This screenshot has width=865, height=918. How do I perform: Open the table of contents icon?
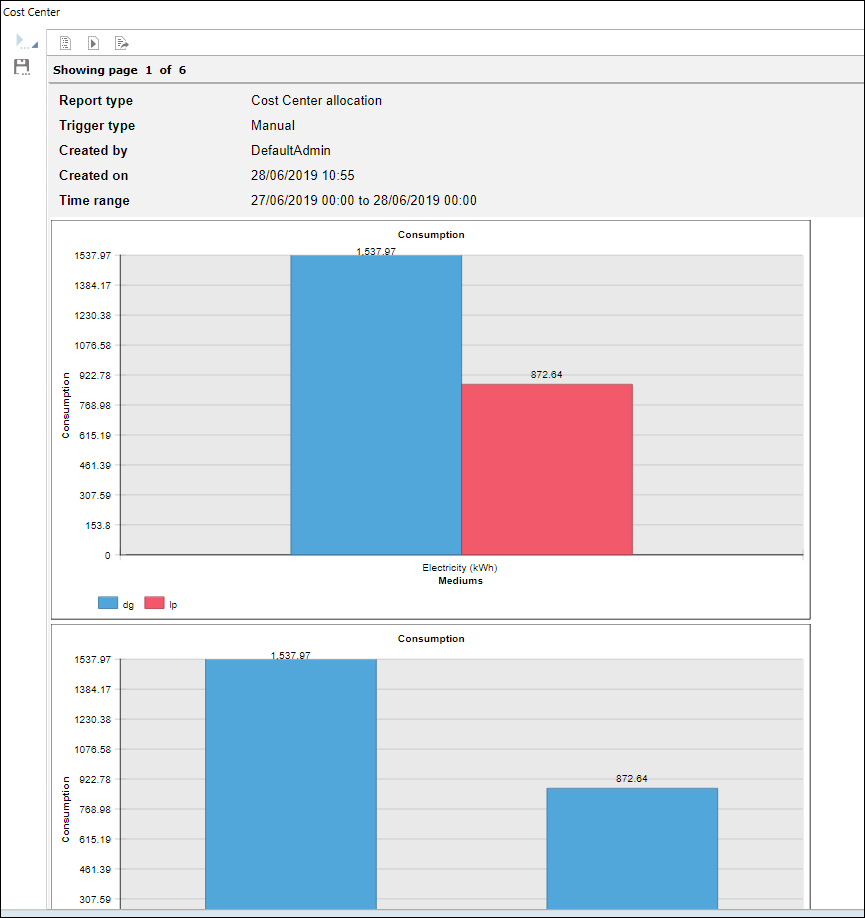66,43
